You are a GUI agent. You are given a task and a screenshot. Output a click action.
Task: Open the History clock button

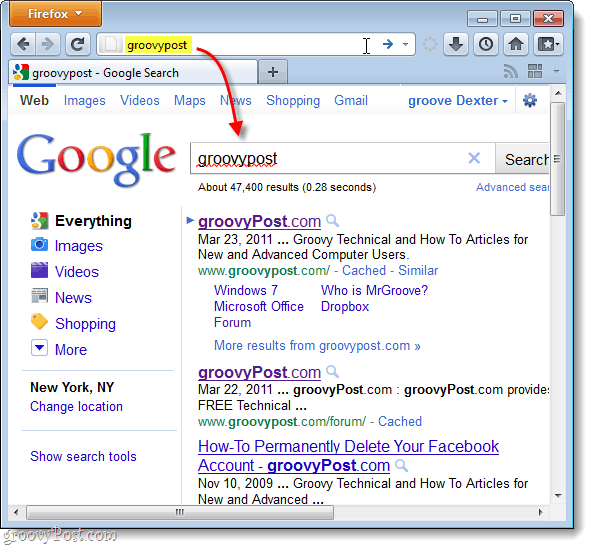486,44
